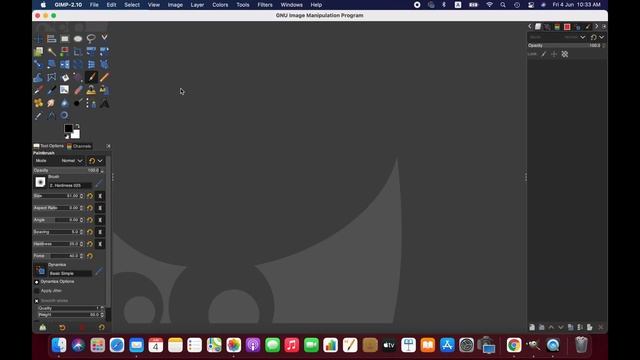
Task: Reset colors to default black and white
Action: pos(67,137)
